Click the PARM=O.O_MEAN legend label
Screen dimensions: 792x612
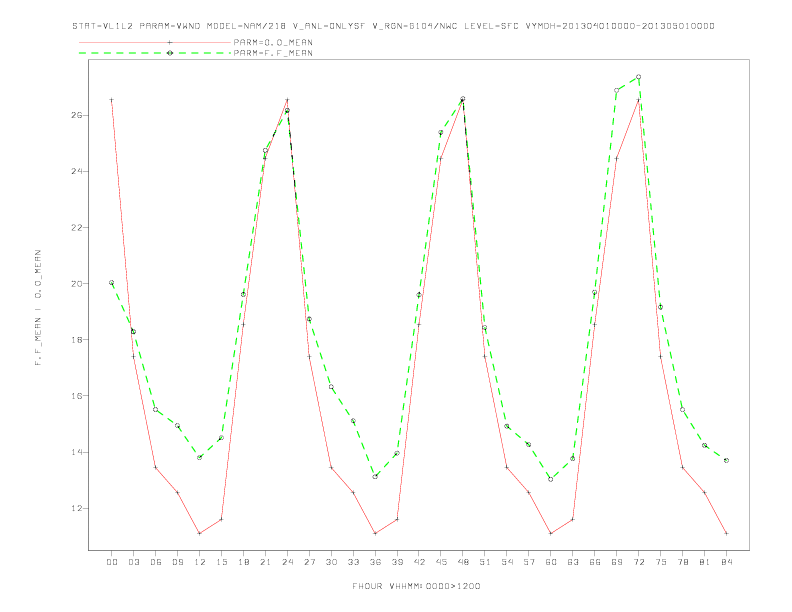coord(273,42)
